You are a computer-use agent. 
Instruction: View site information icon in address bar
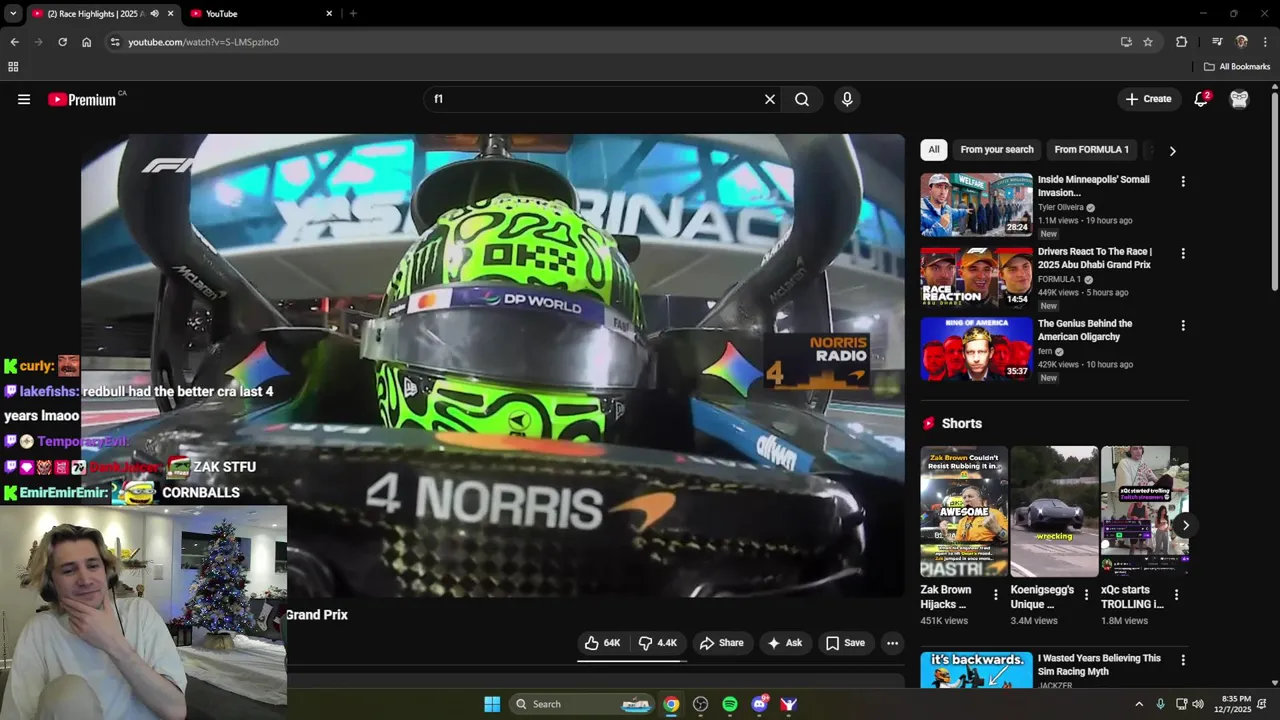pyautogui.click(x=115, y=42)
